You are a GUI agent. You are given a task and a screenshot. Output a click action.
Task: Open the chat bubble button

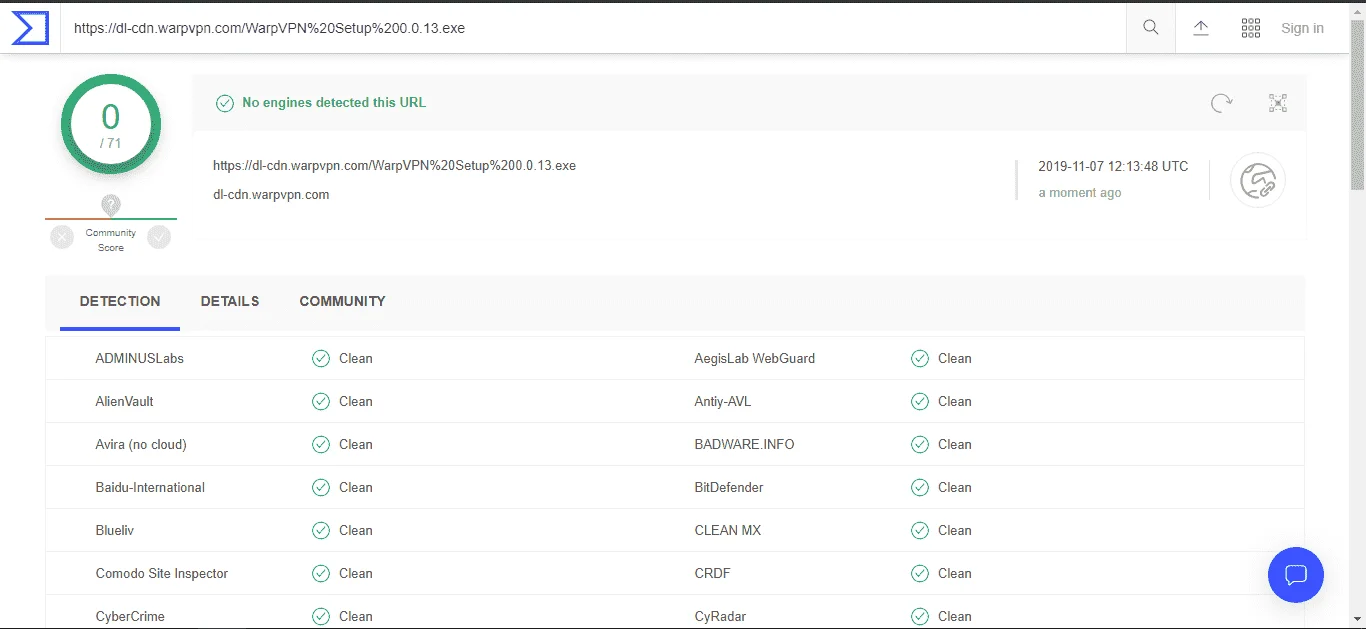point(1295,574)
